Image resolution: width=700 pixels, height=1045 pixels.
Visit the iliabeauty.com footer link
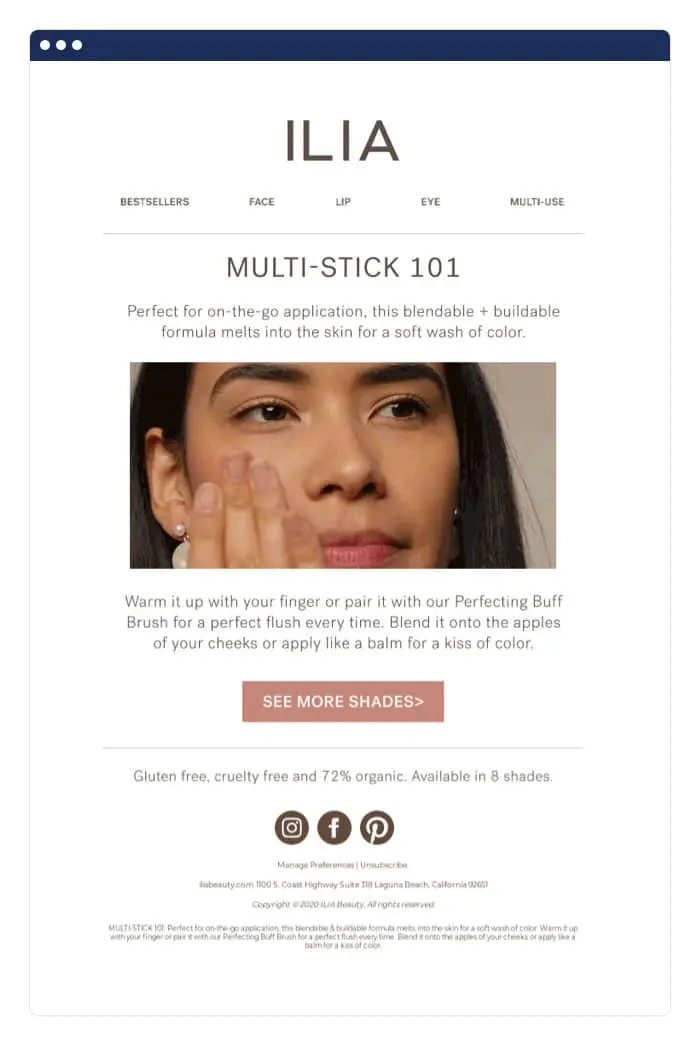(x=227, y=884)
